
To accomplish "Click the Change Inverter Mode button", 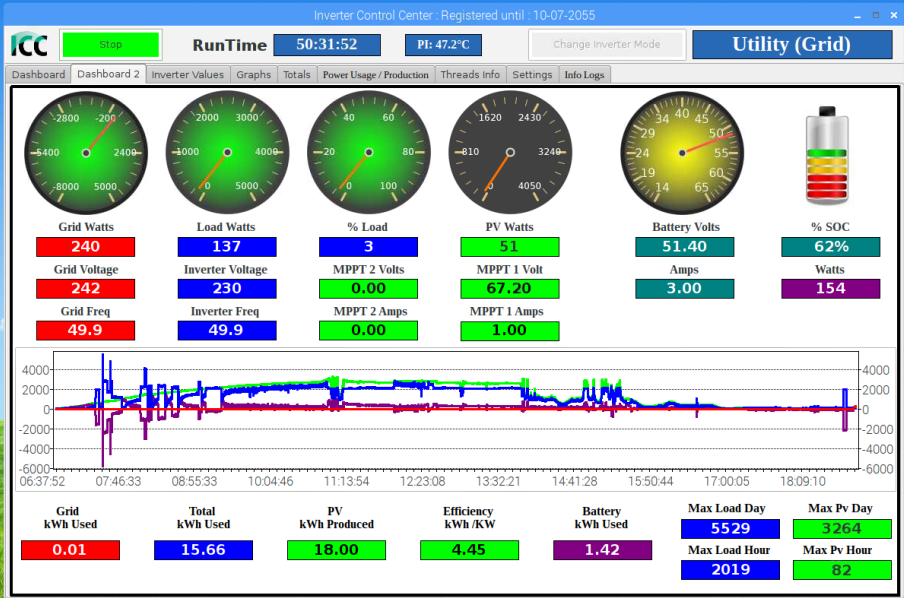I will coord(607,45).
